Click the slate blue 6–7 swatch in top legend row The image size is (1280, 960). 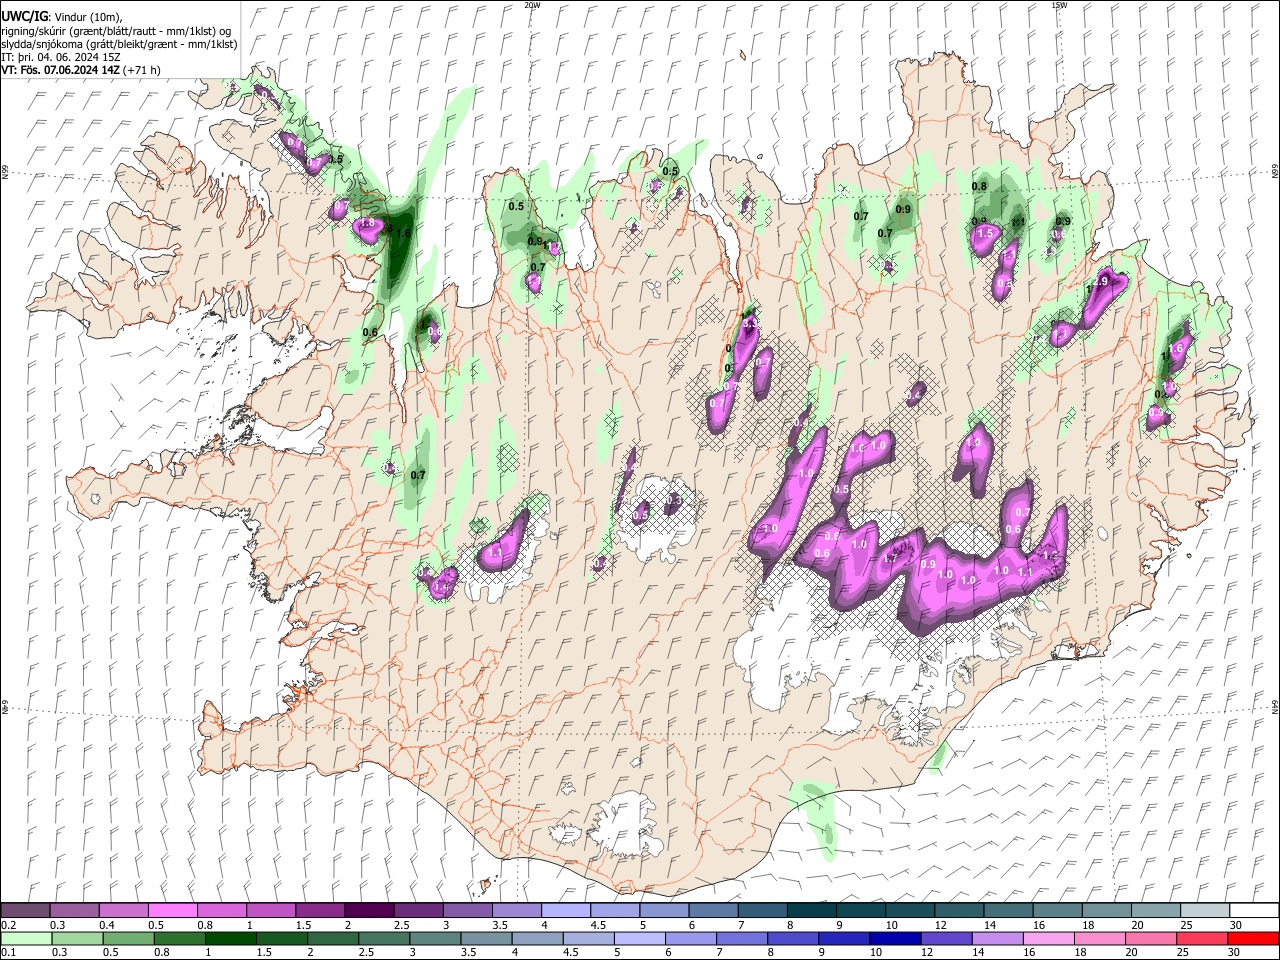pyautogui.click(x=714, y=910)
